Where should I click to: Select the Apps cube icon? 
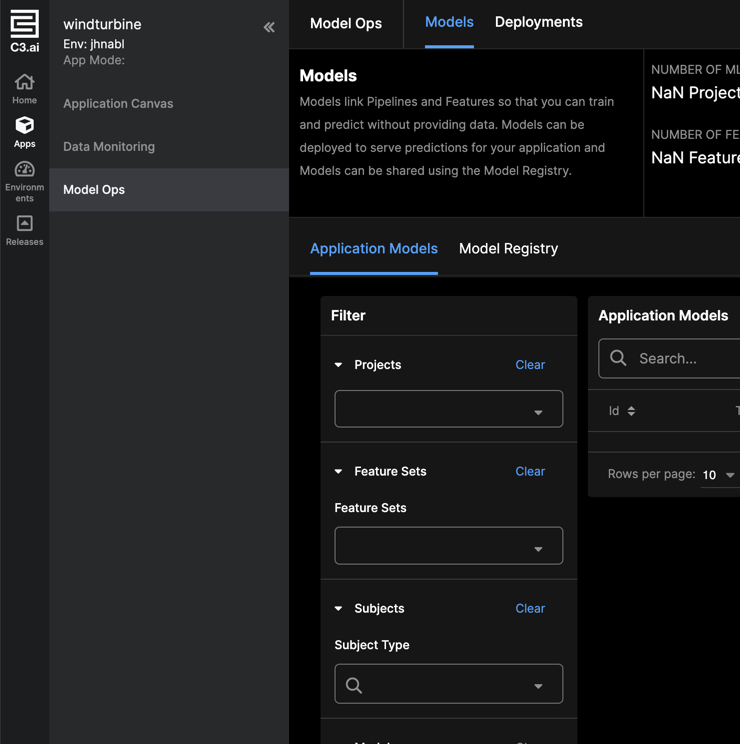[24, 126]
